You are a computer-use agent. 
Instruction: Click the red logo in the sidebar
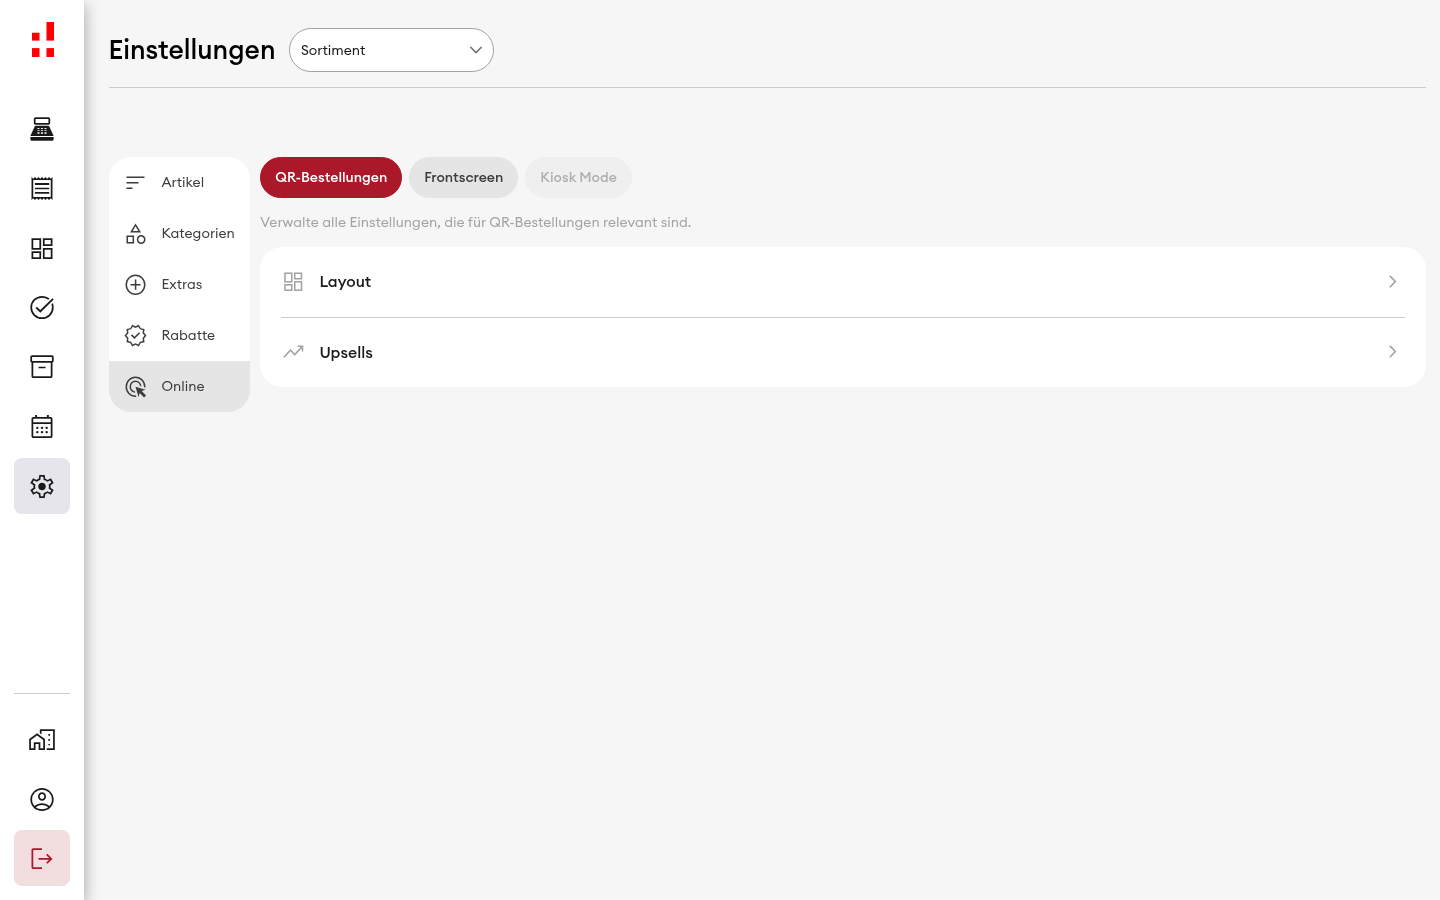coord(42,40)
